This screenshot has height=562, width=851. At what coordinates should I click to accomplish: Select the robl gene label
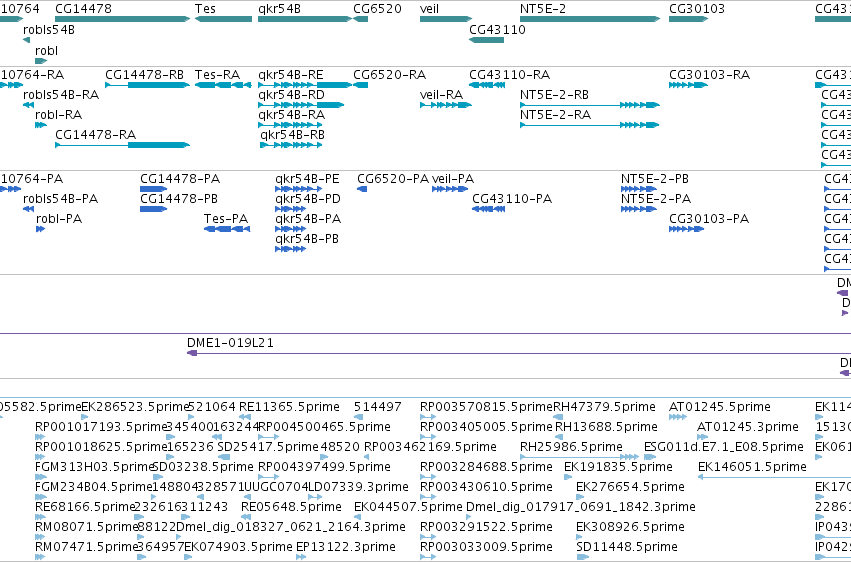click(46, 50)
